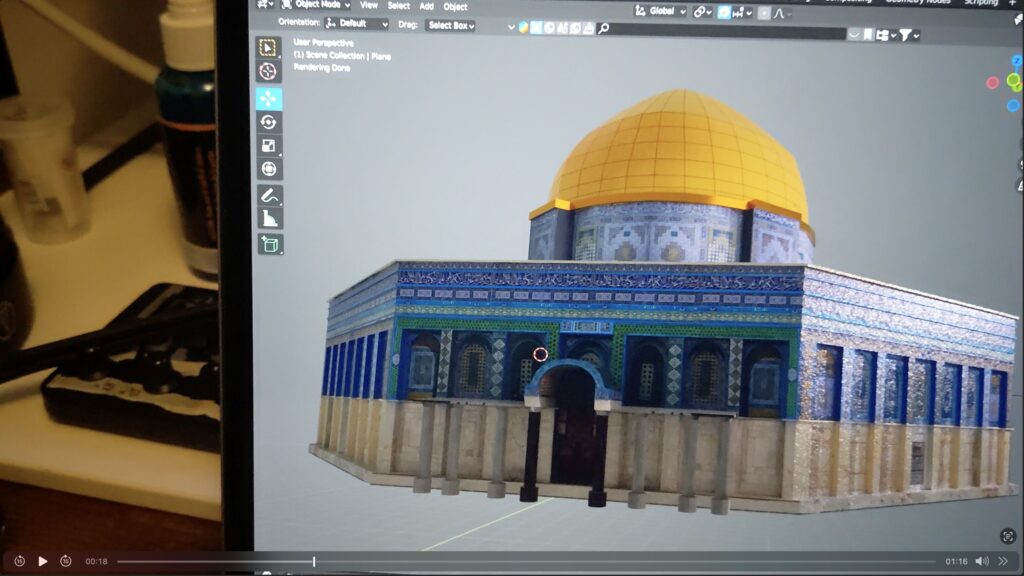Click the green Y axis gizmo circle

point(1014,81)
